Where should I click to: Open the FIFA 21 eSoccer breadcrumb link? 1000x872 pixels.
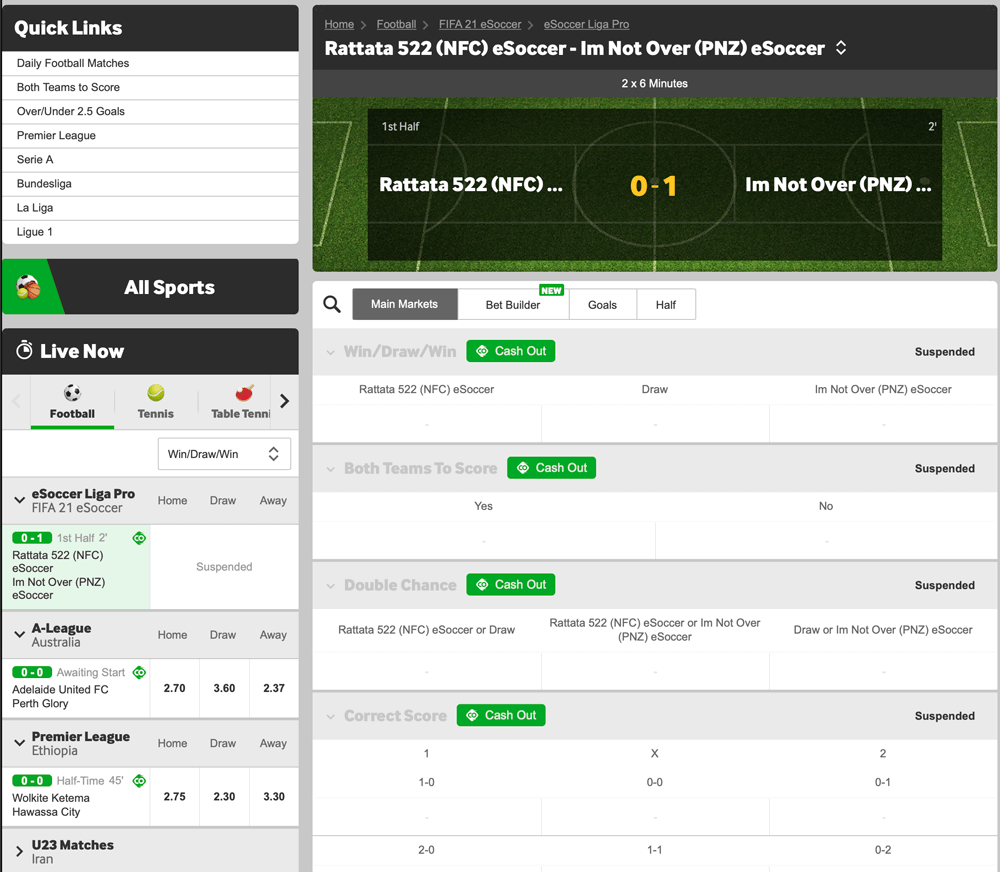point(480,24)
